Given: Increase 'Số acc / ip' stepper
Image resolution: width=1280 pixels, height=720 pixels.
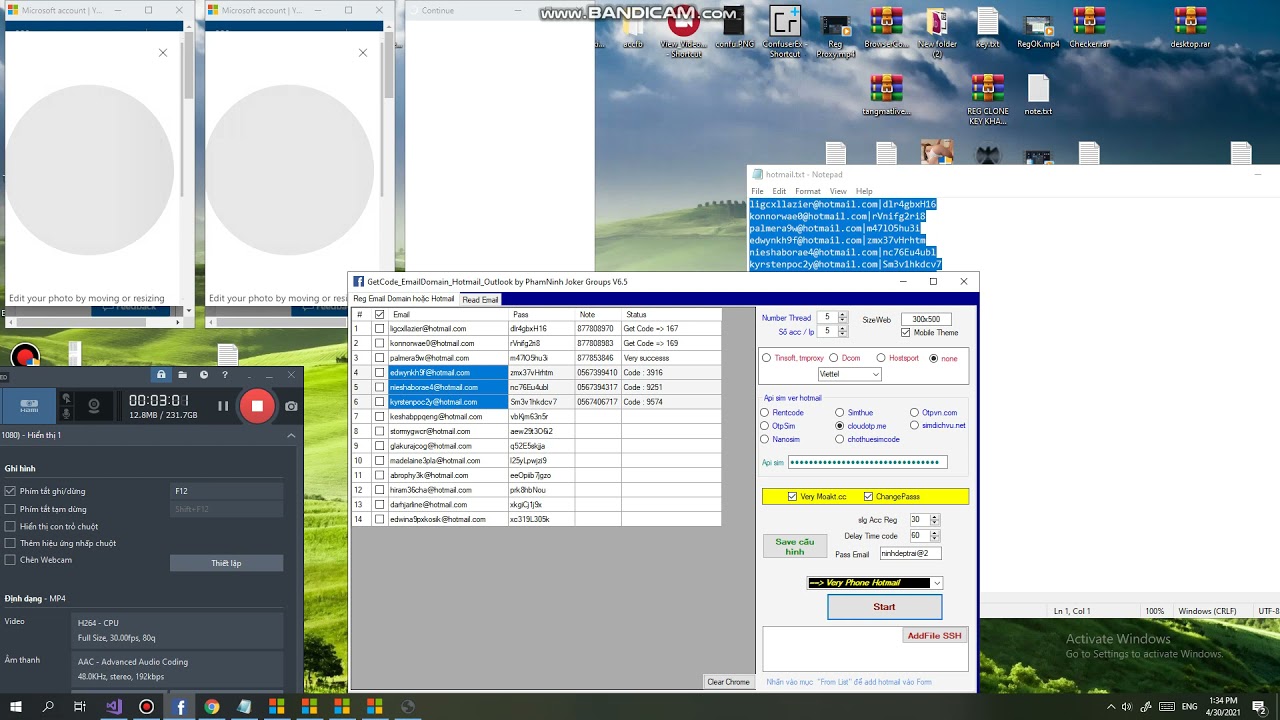Looking at the screenshot, I should 843,328.
